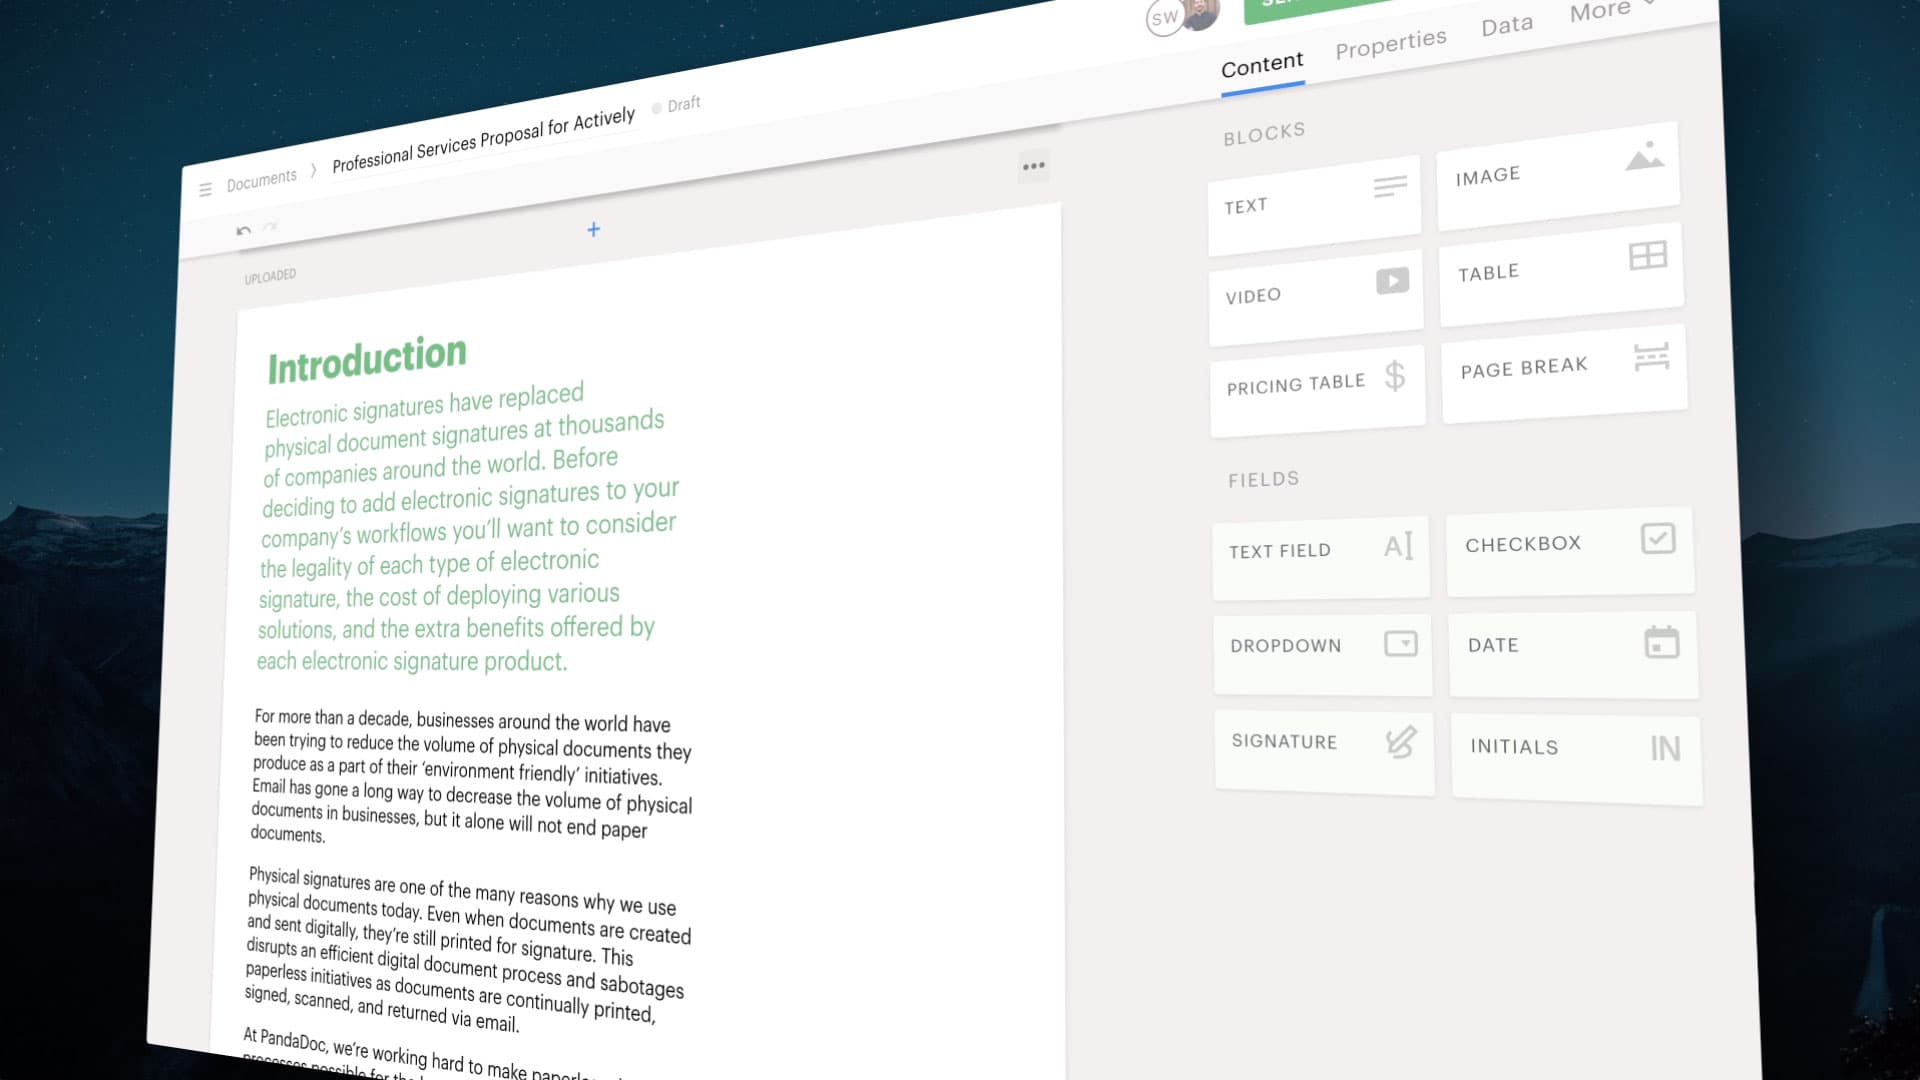Click the FIELDS section heading
This screenshot has width=1920, height=1080.
[1264, 480]
